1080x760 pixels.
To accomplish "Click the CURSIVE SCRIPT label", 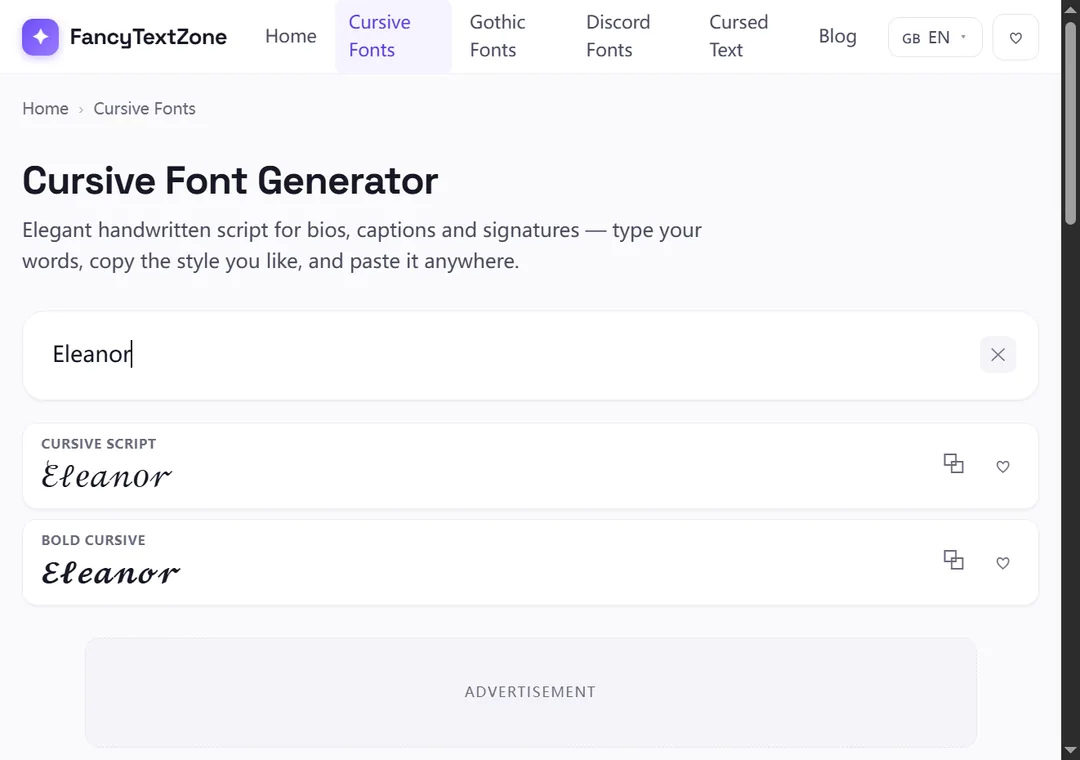I will tap(98, 444).
